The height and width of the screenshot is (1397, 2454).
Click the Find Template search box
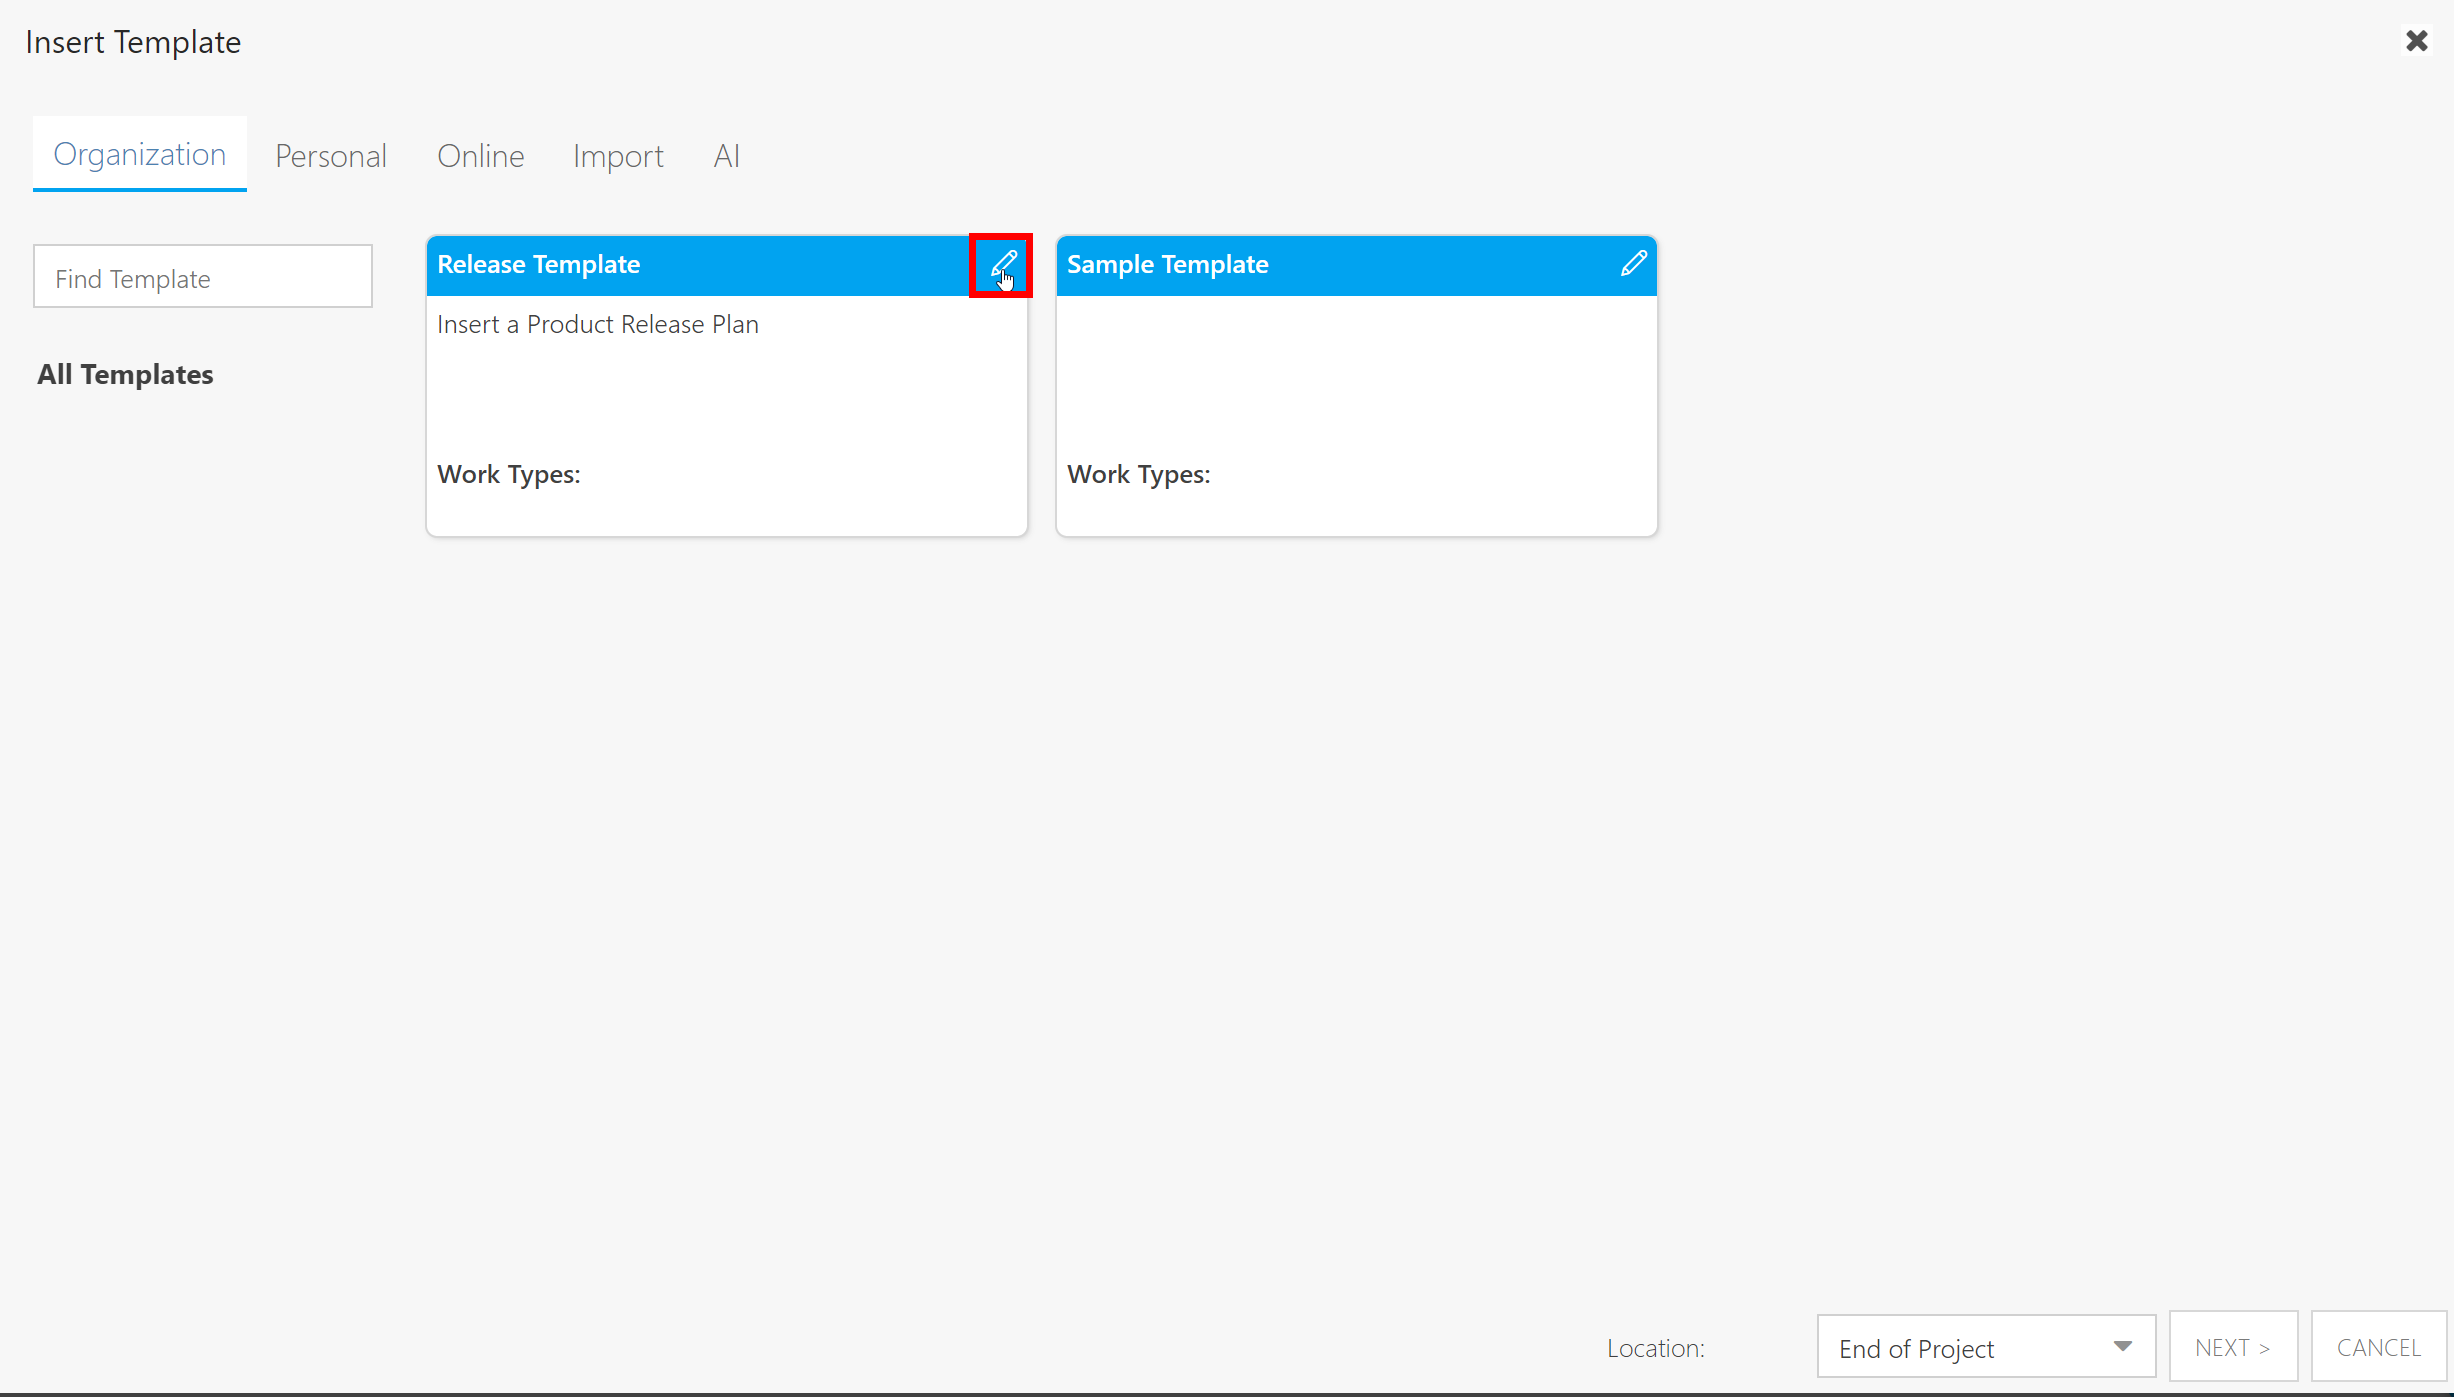pos(202,276)
